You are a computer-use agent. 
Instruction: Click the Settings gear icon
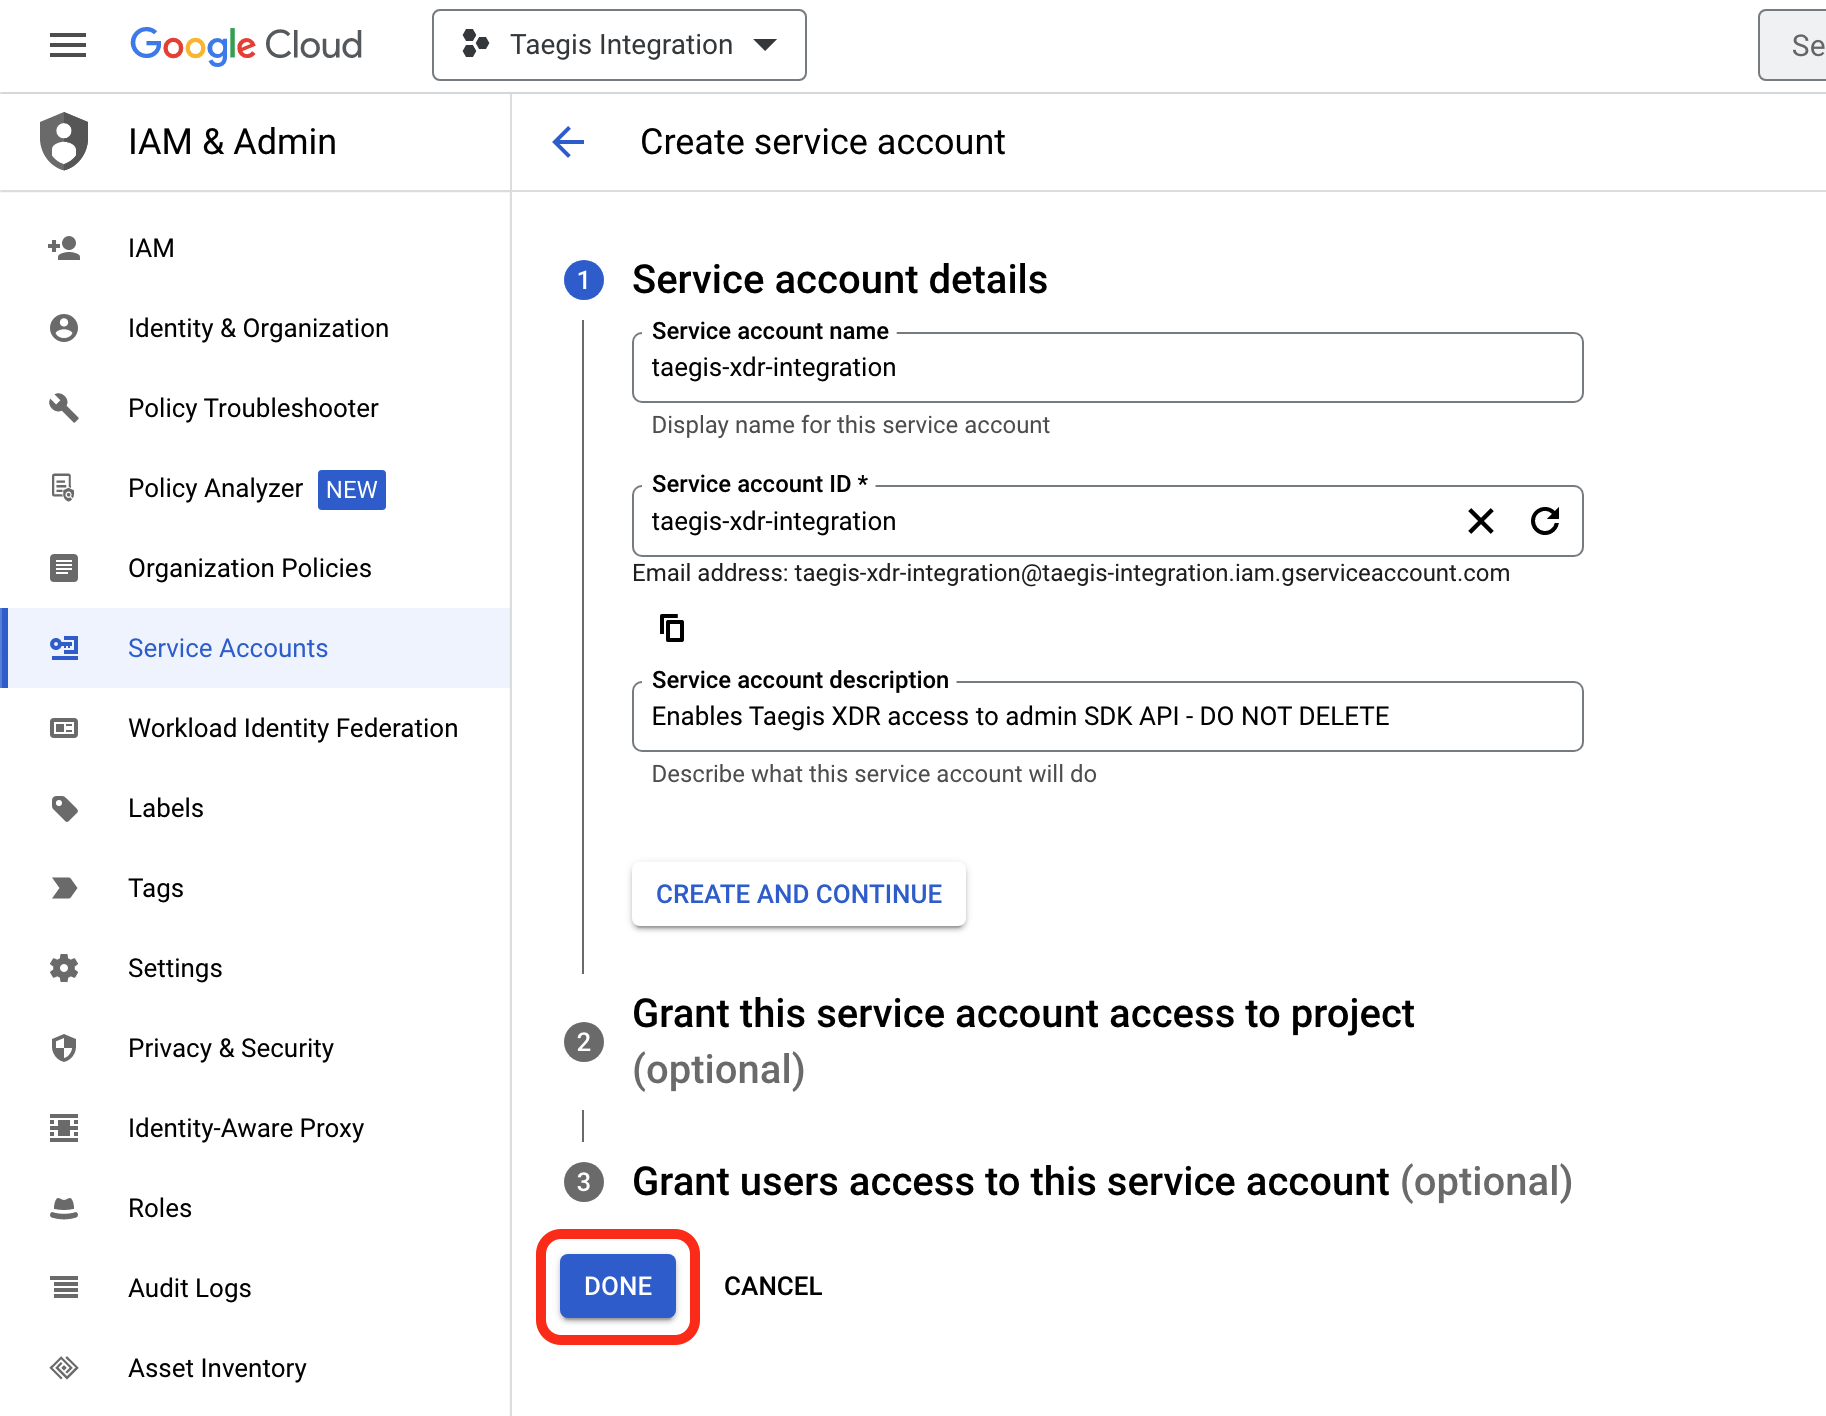click(x=64, y=968)
